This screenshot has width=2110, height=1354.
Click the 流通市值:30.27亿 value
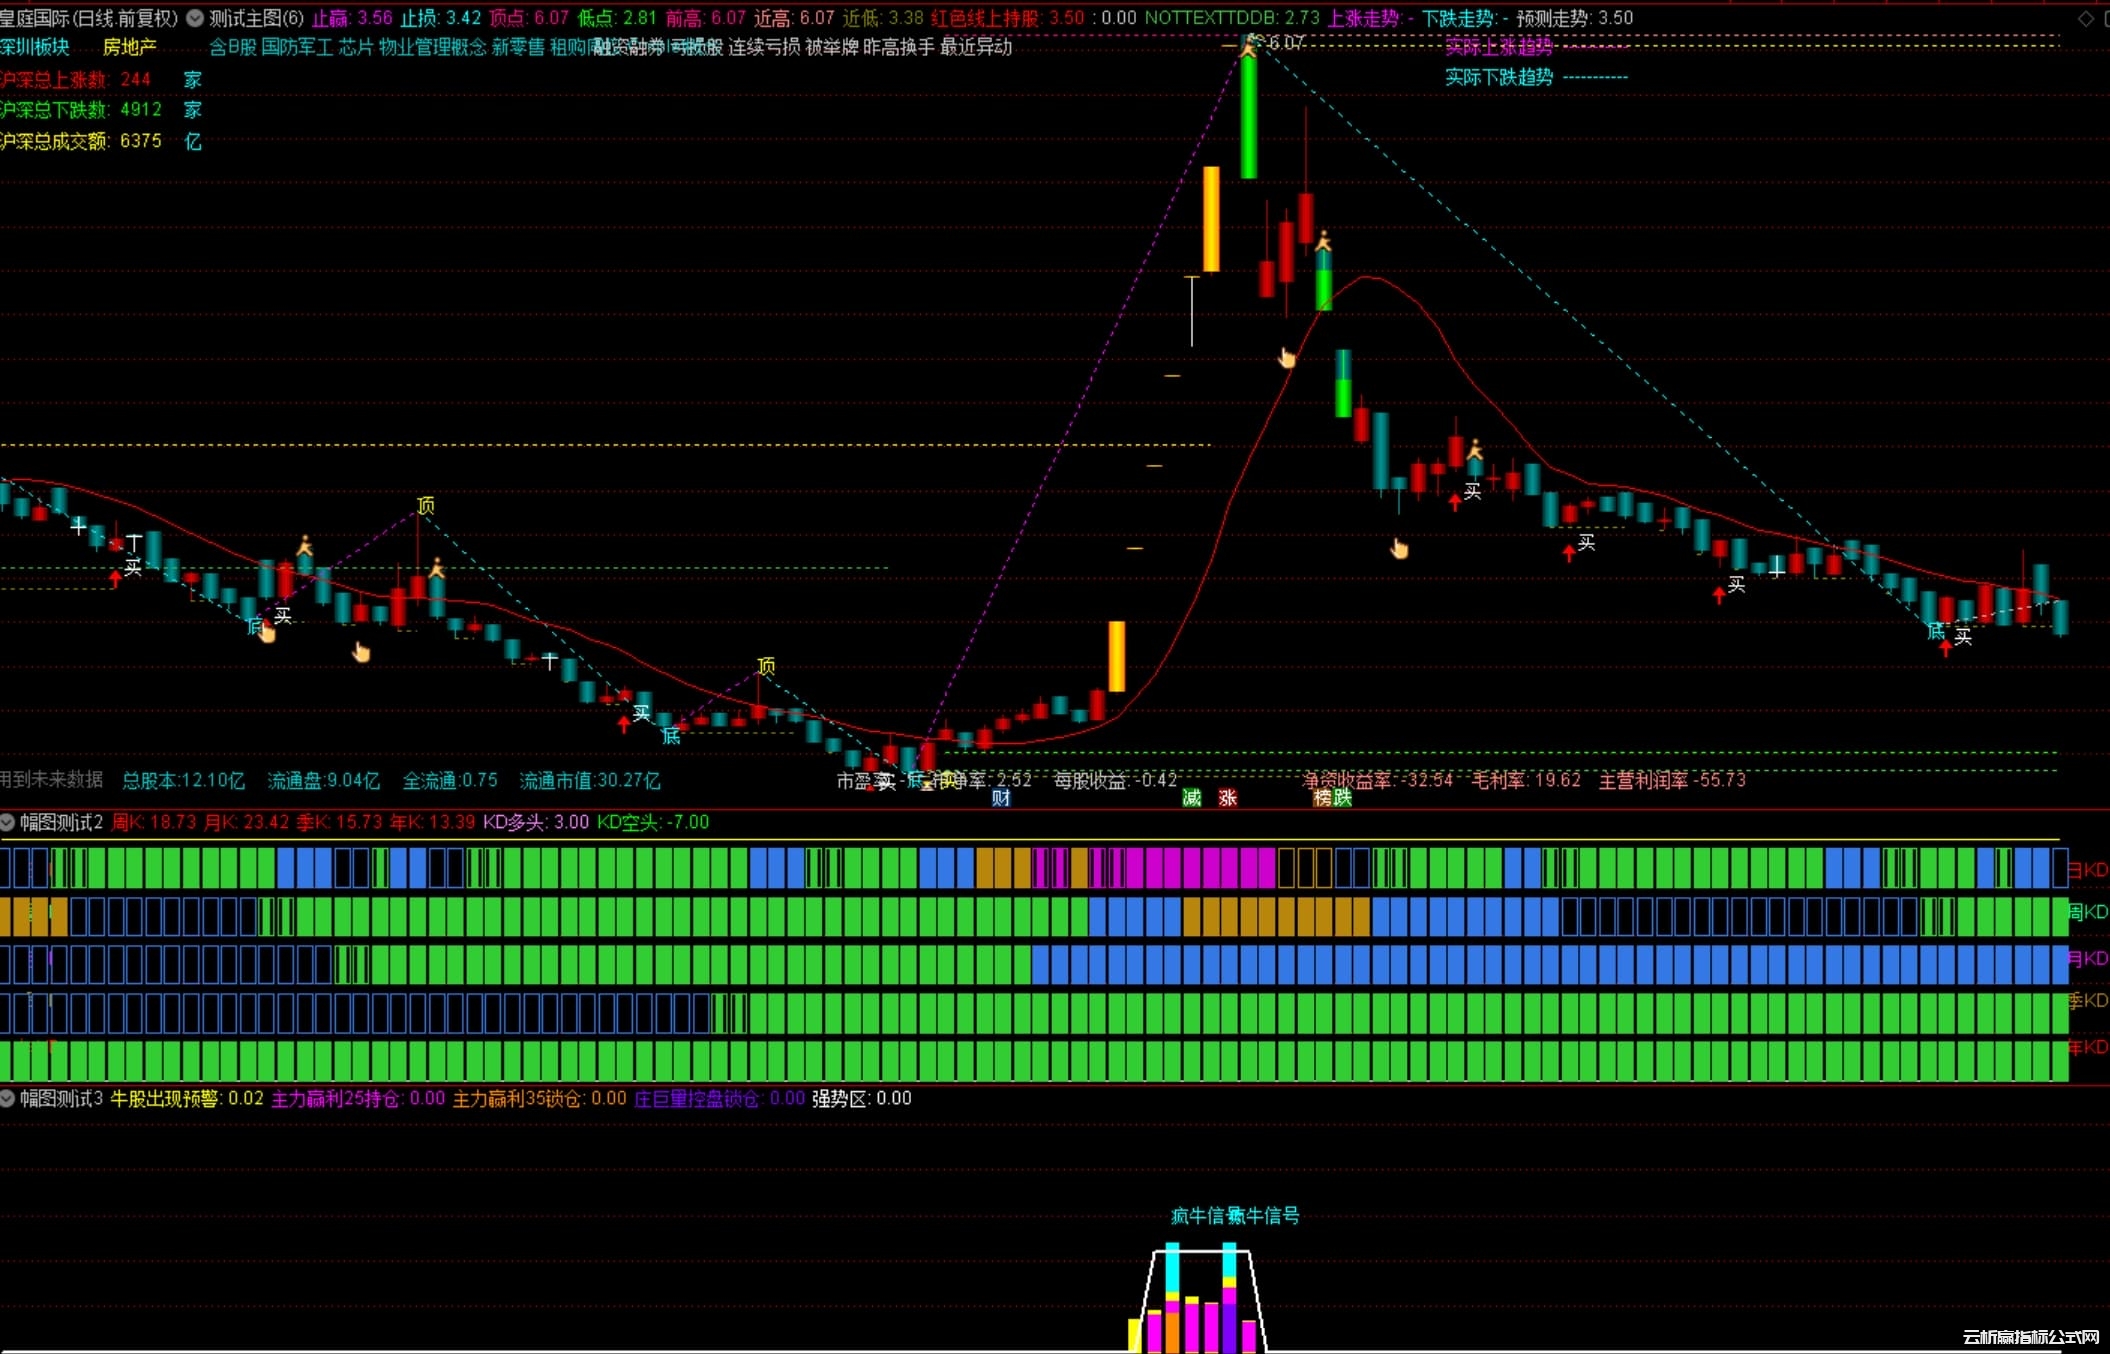[590, 780]
